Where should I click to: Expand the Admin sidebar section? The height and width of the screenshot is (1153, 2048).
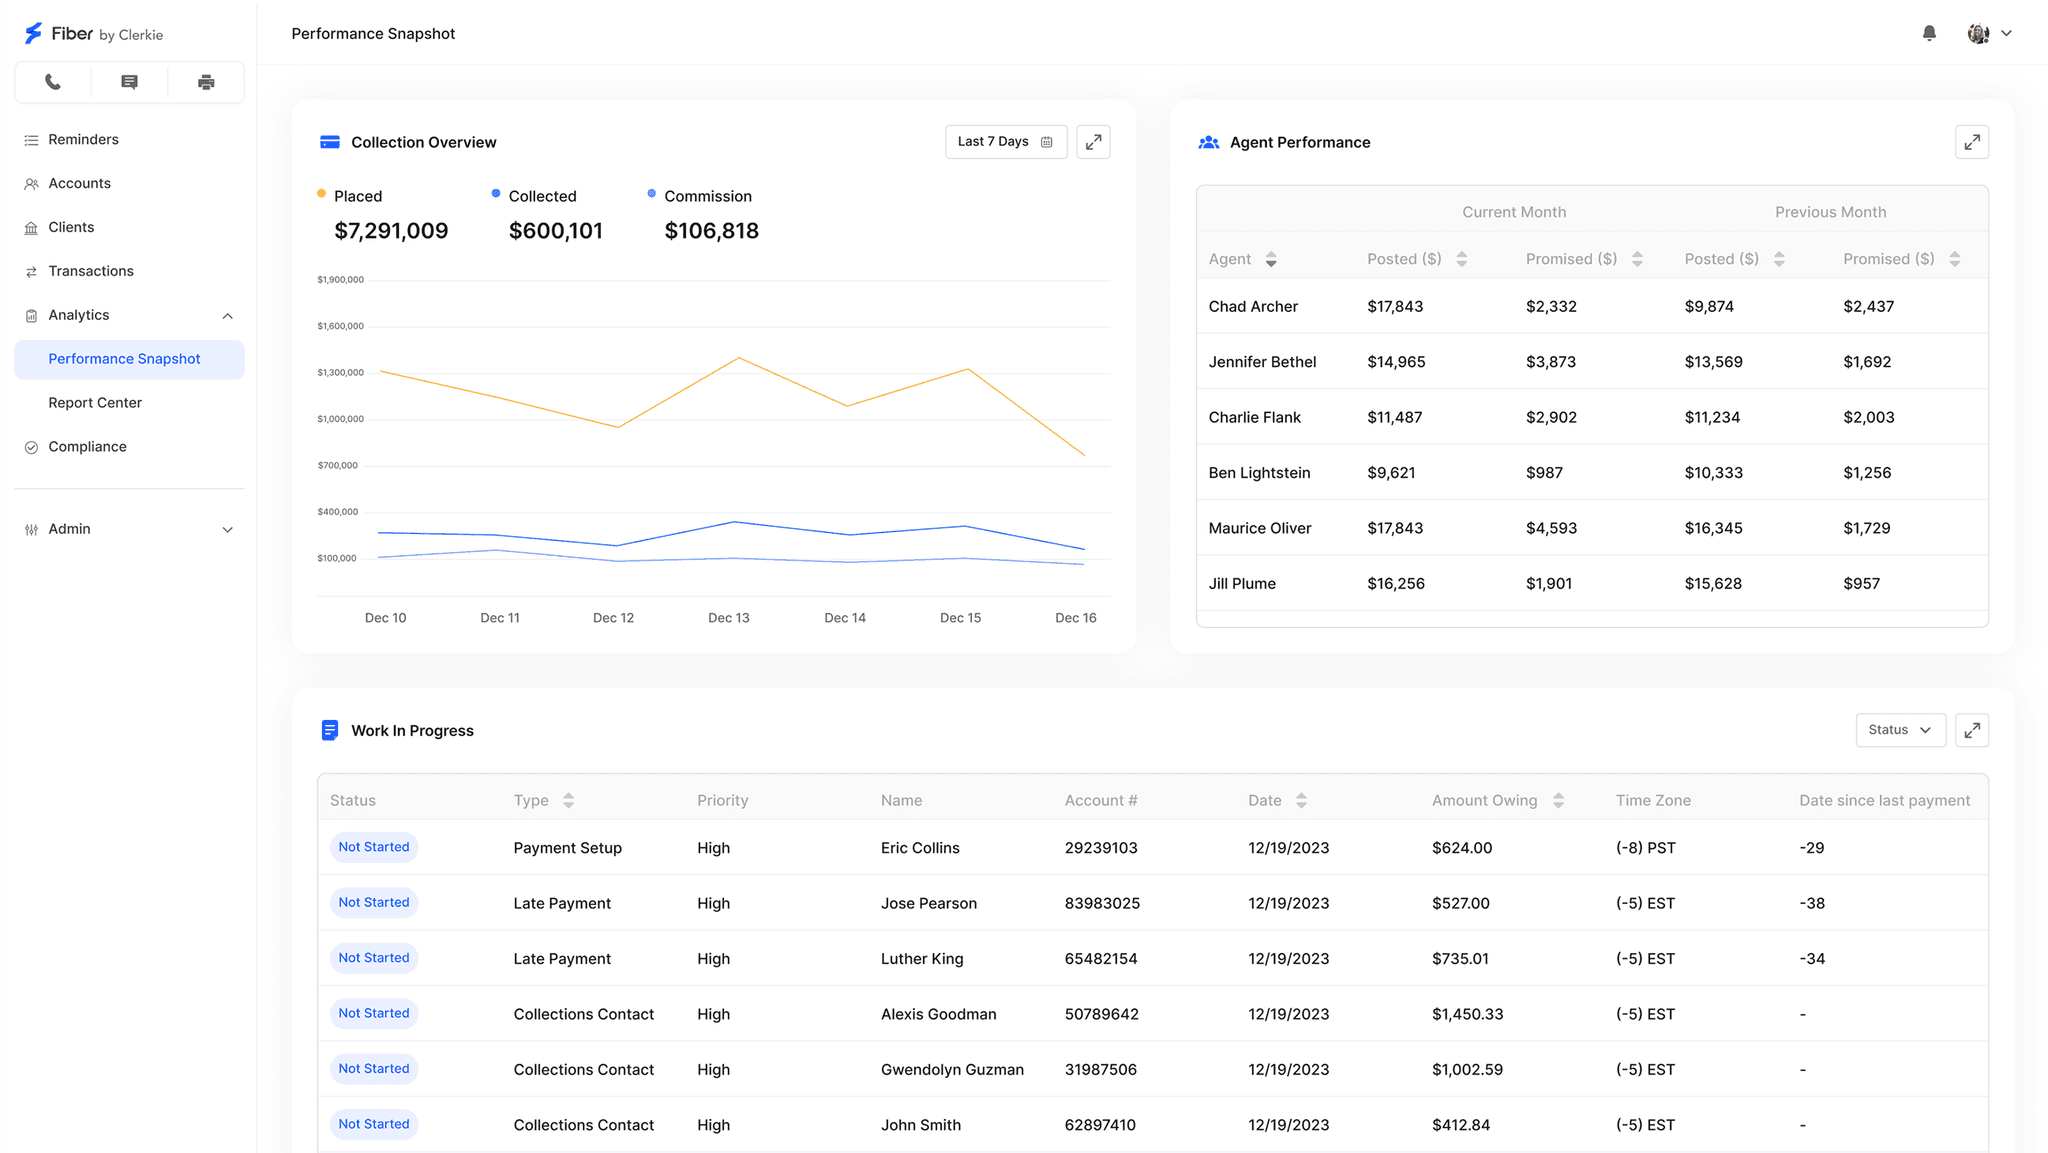point(129,529)
